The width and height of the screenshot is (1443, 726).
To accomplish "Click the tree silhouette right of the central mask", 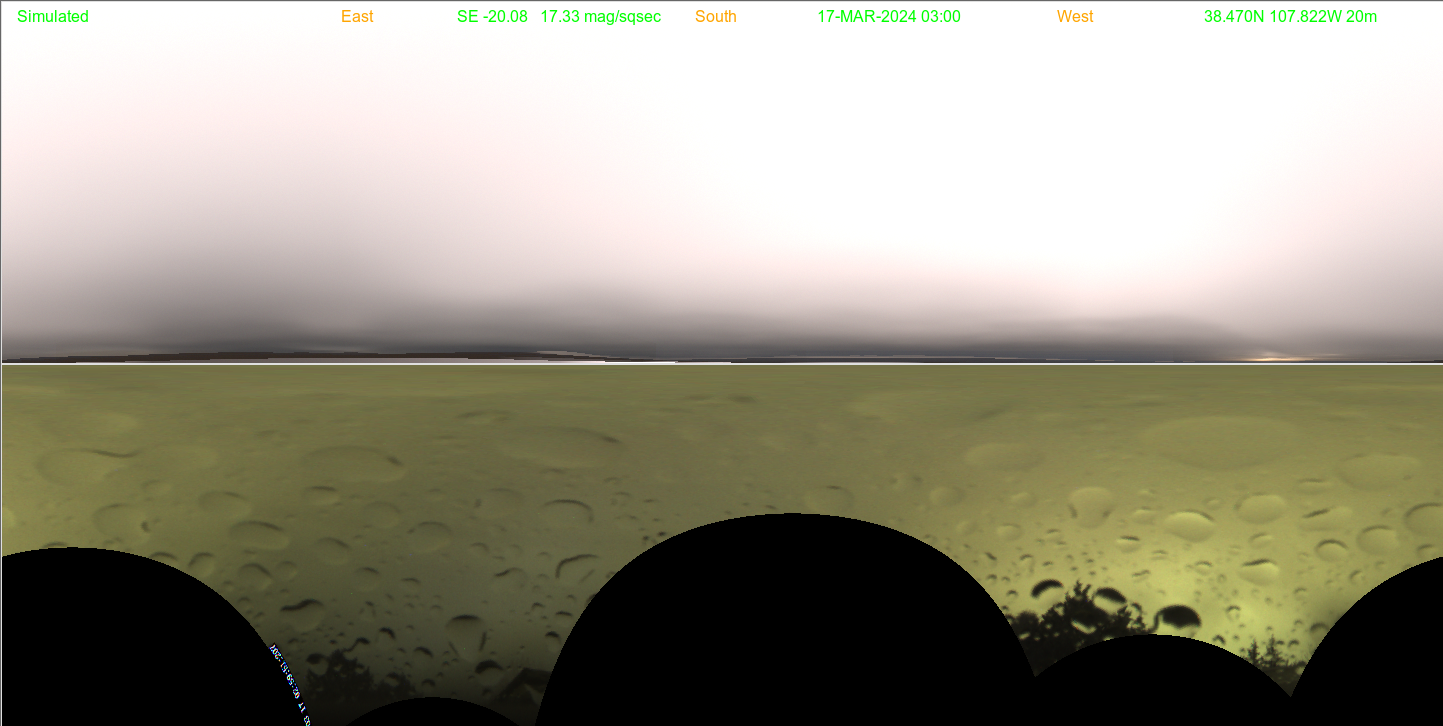I will coord(1070,620).
